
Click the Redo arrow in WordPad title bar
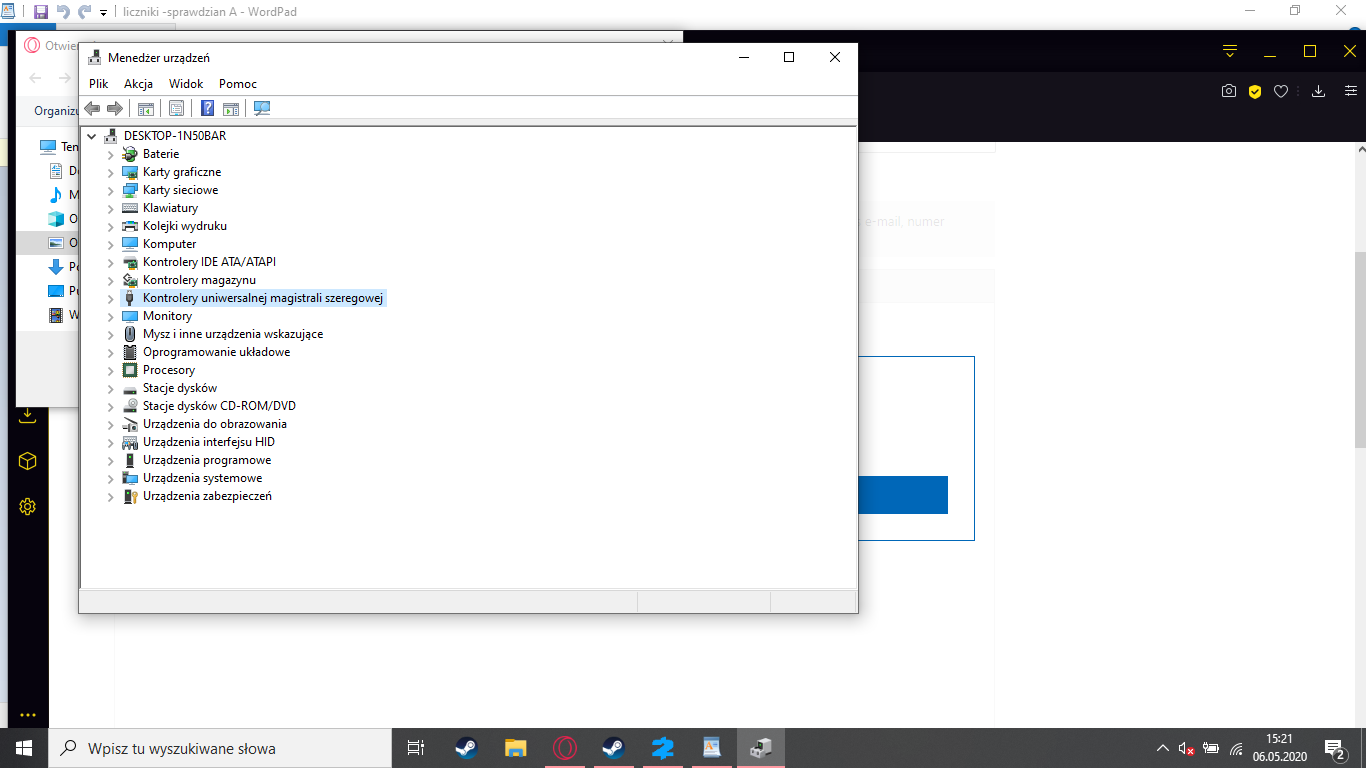click(85, 12)
